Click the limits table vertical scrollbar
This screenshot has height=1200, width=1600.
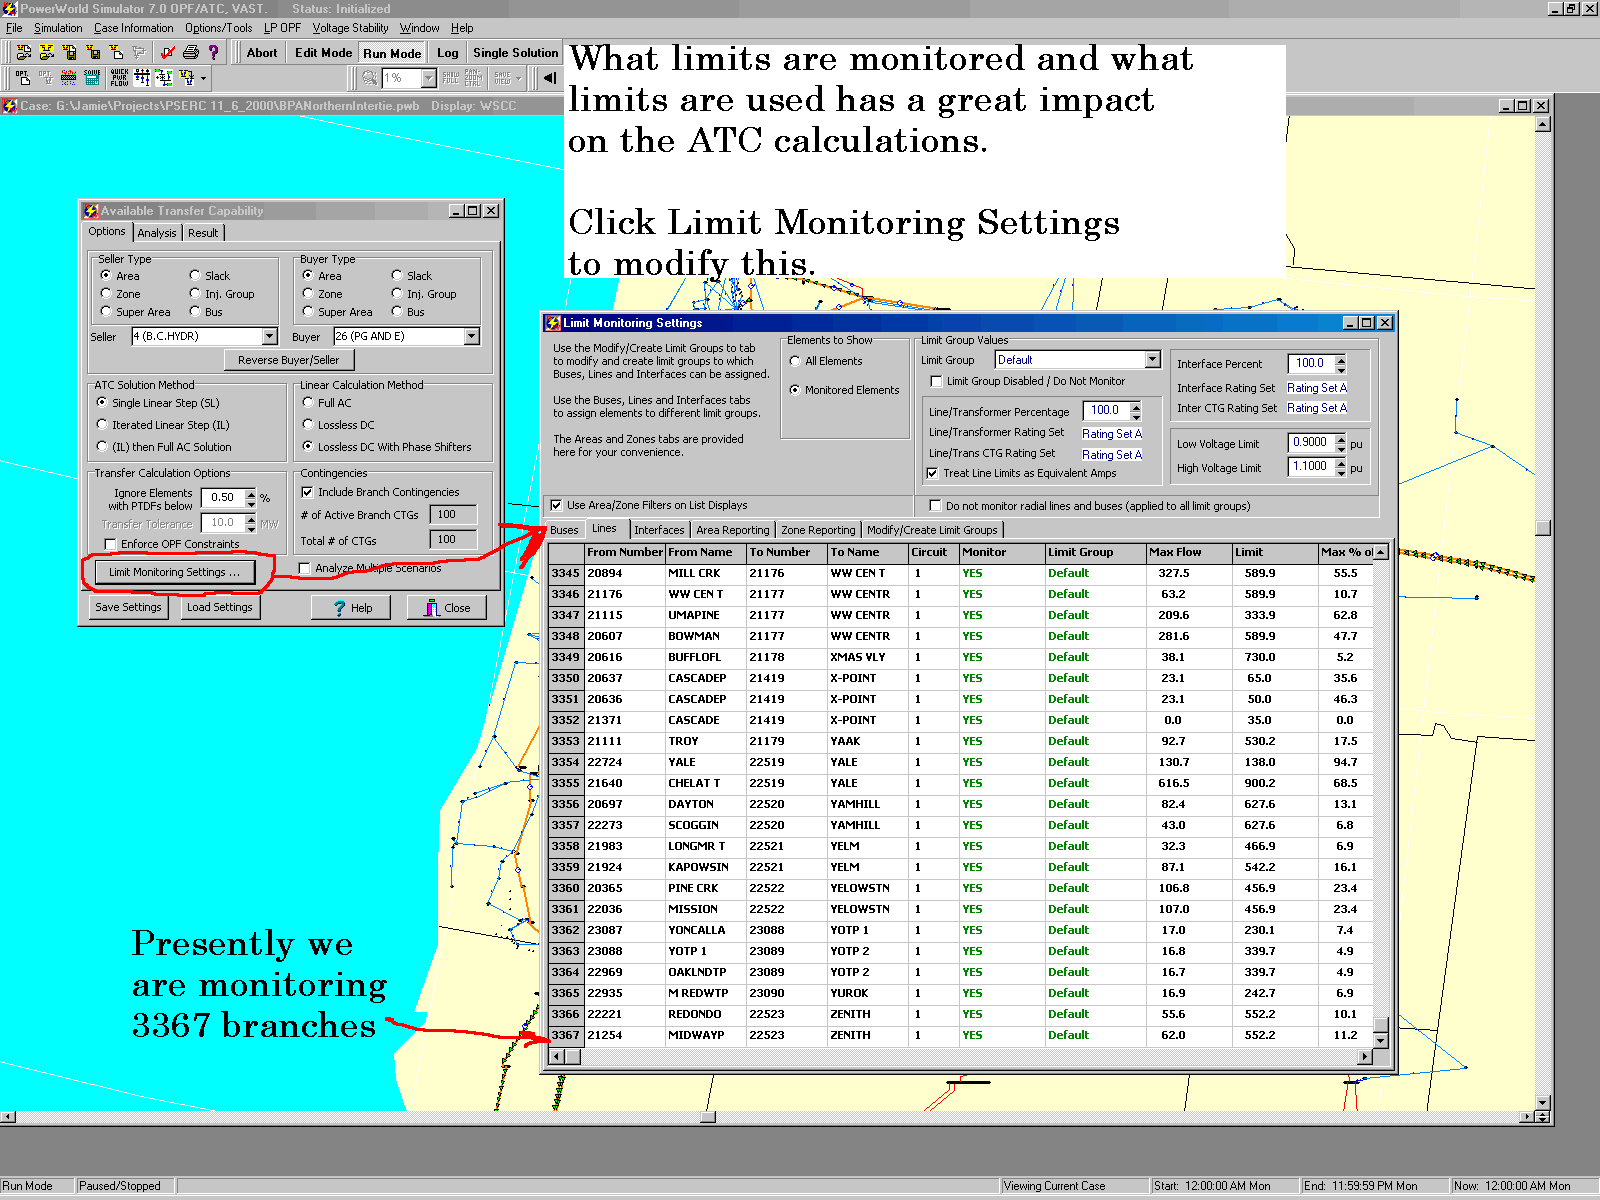click(1380, 796)
